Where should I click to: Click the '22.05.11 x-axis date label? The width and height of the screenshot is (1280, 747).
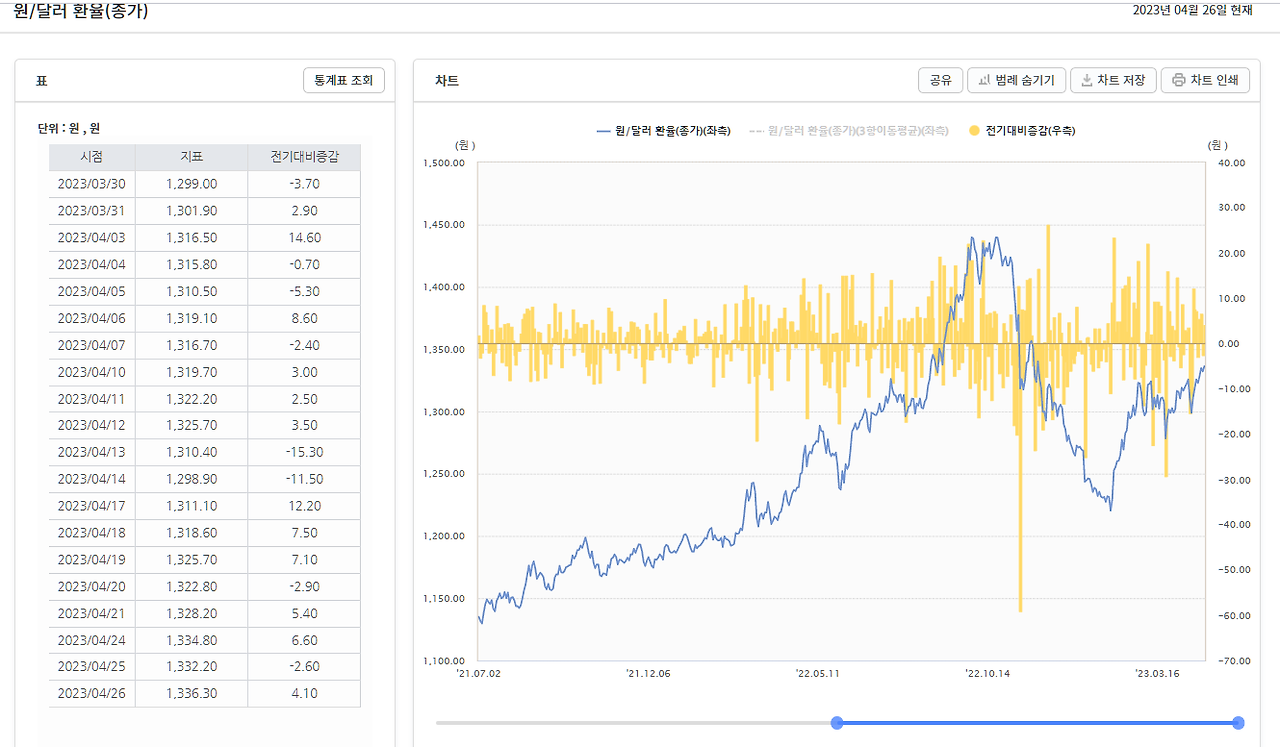click(x=817, y=674)
